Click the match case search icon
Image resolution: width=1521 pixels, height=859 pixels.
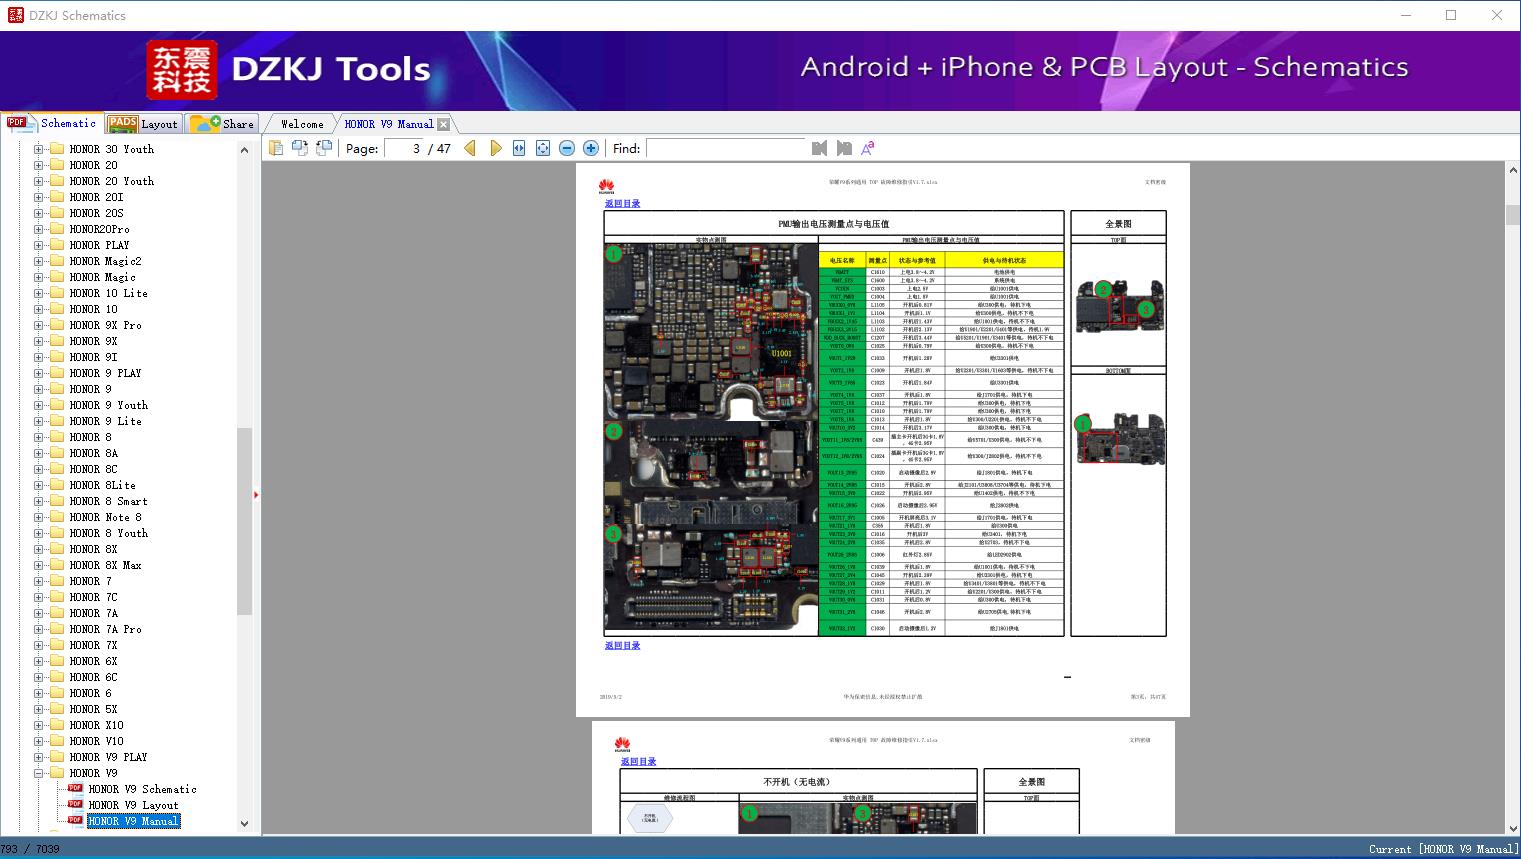pos(868,148)
